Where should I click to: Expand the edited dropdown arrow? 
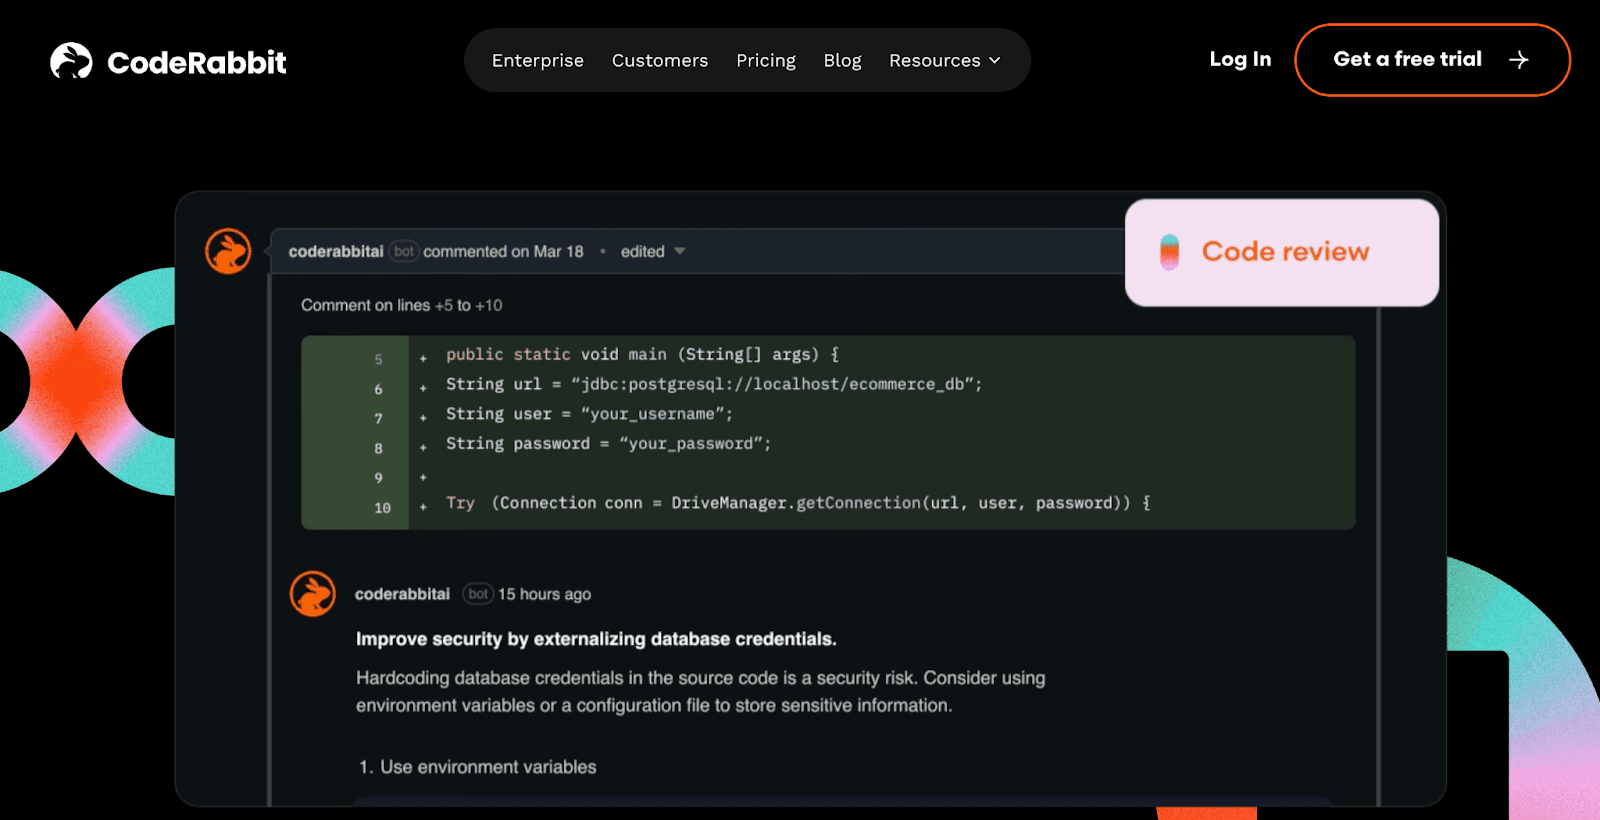coord(680,251)
